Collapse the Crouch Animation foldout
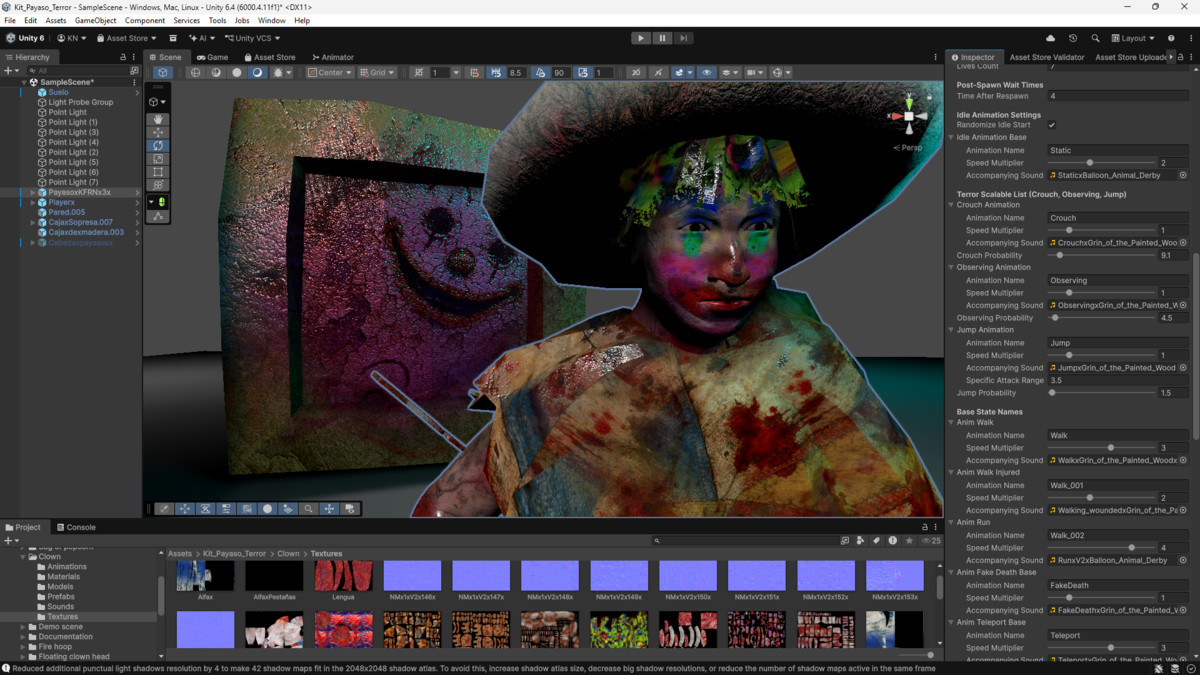Image resolution: width=1200 pixels, height=675 pixels. 952,205
